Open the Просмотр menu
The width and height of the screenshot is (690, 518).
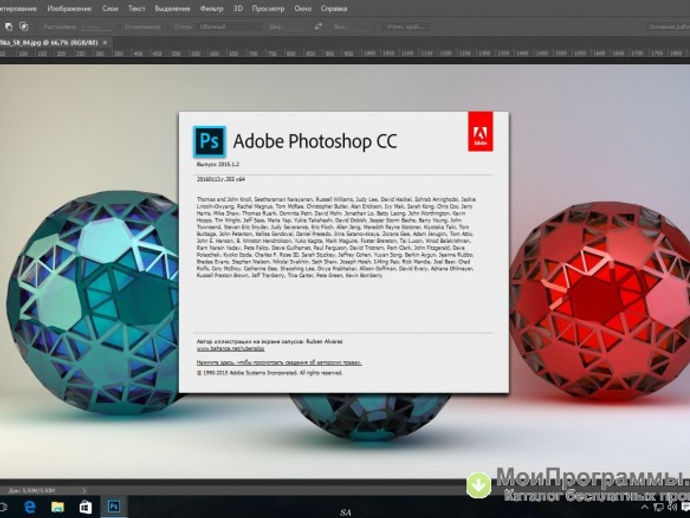268,8
